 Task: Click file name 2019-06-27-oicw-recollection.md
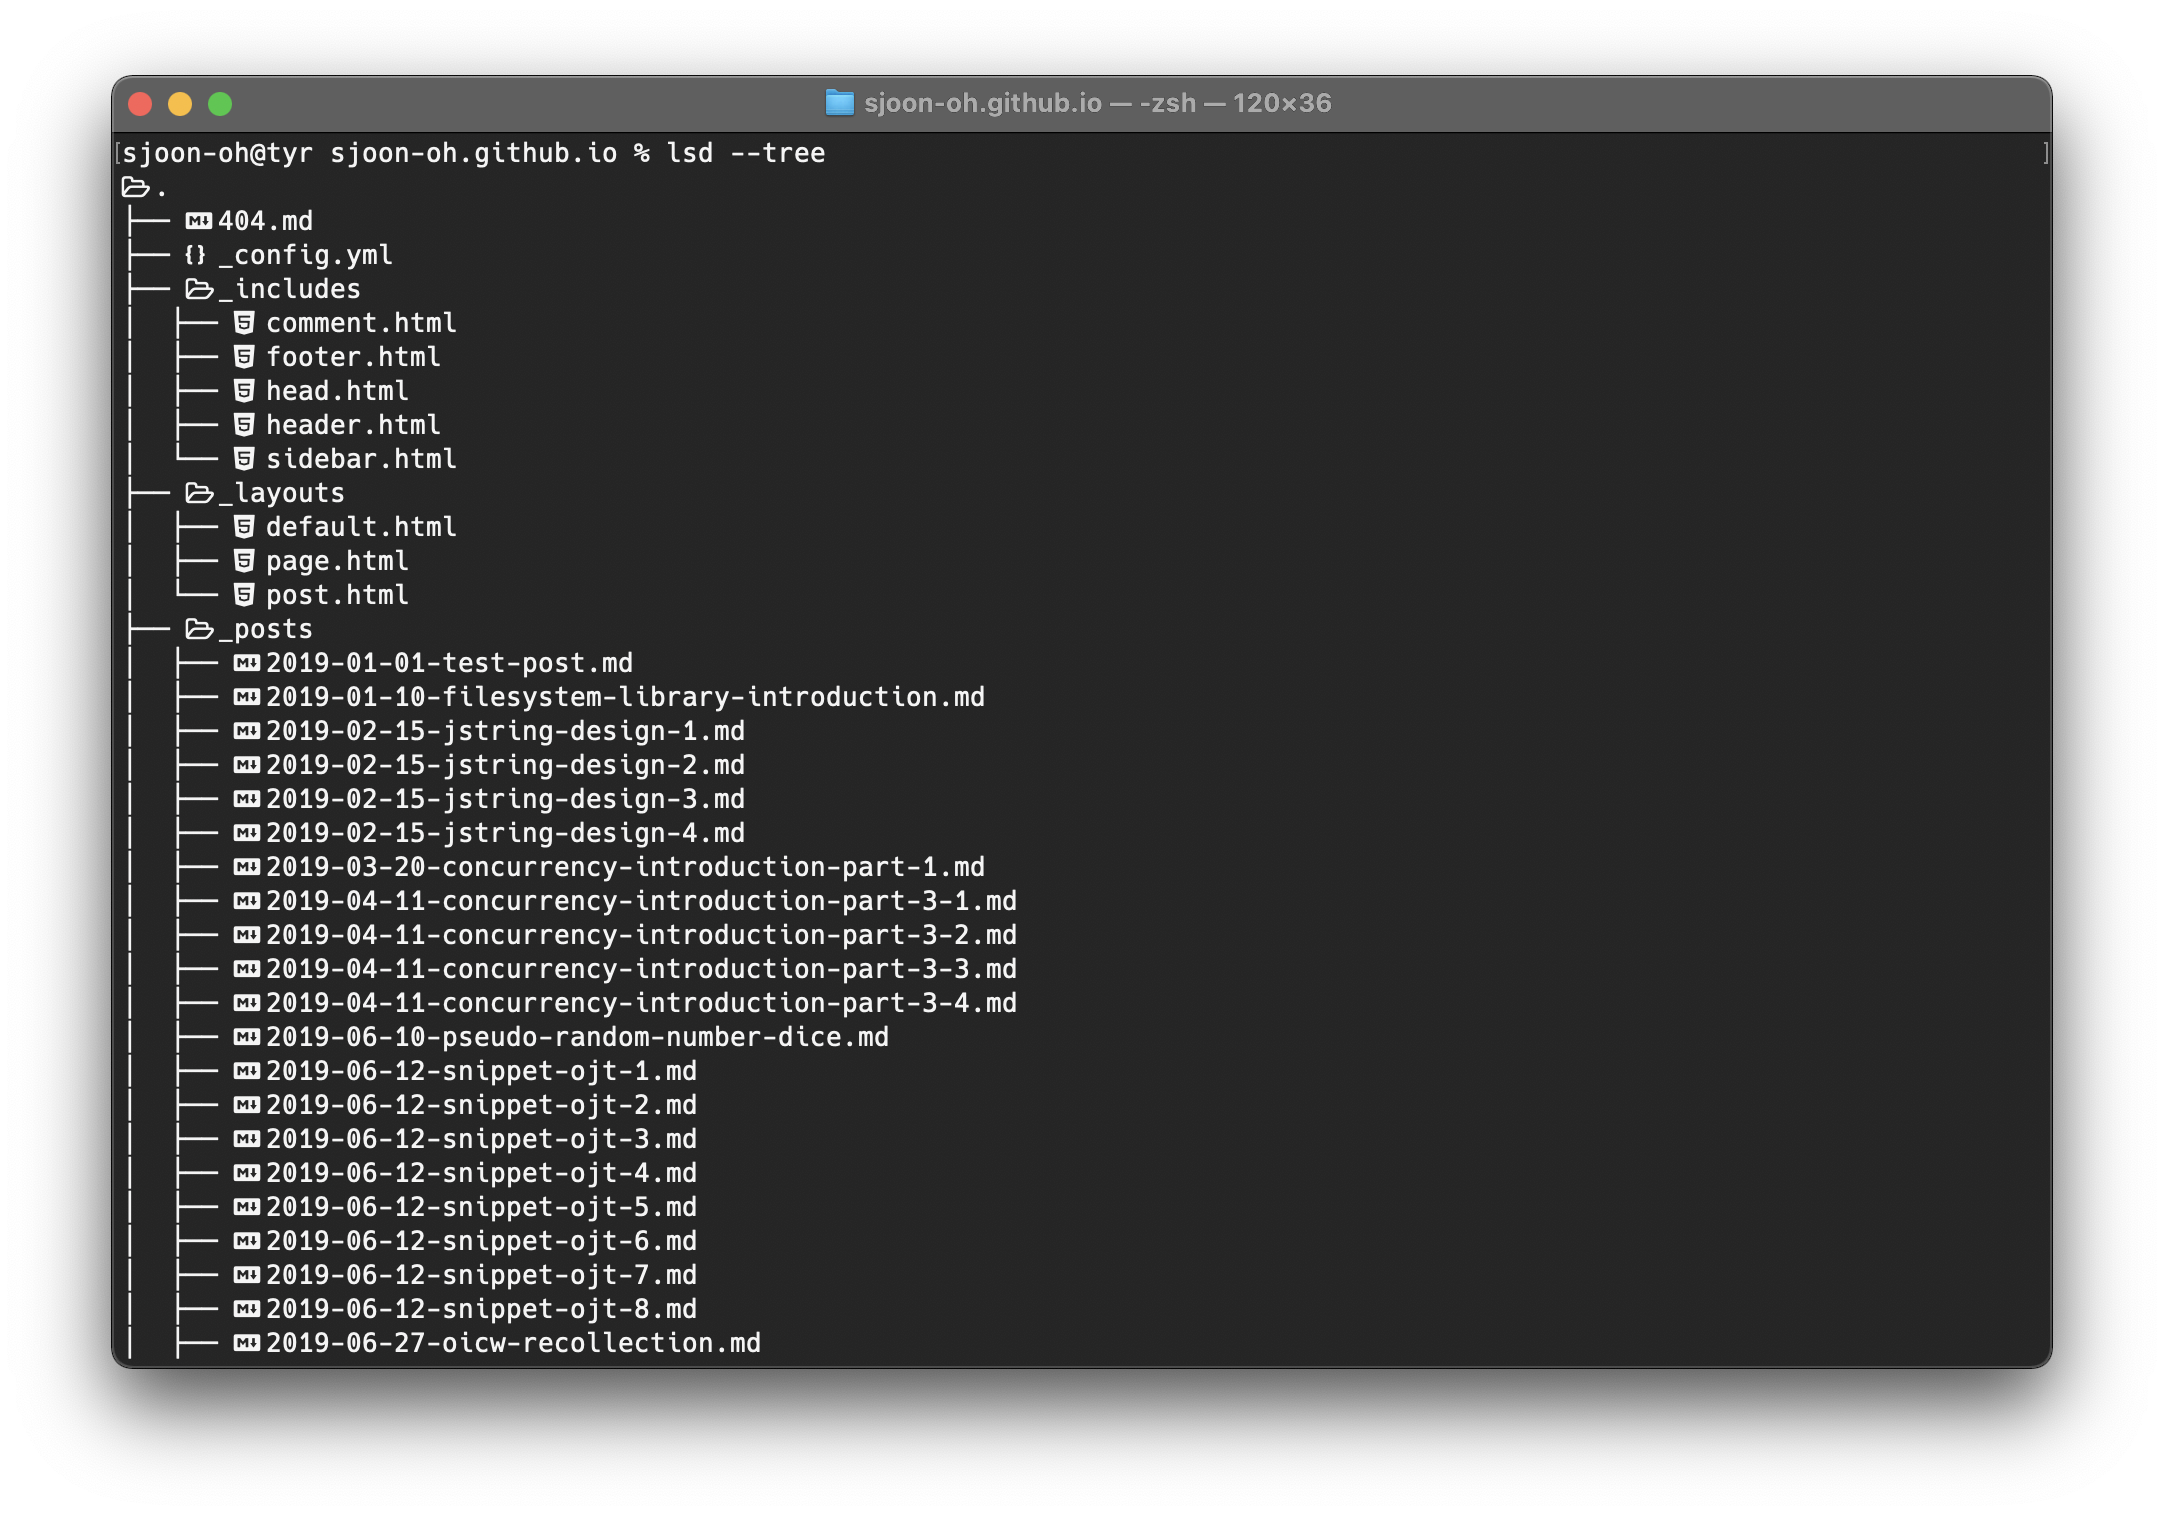coord(514,1343)
